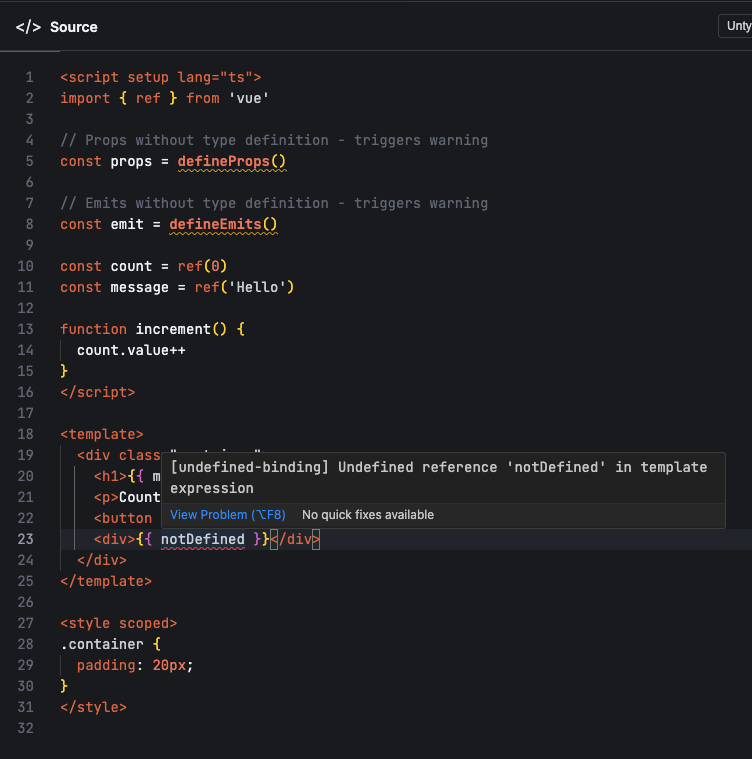Click 'No quick fixes available' text

tap(368, 515)
